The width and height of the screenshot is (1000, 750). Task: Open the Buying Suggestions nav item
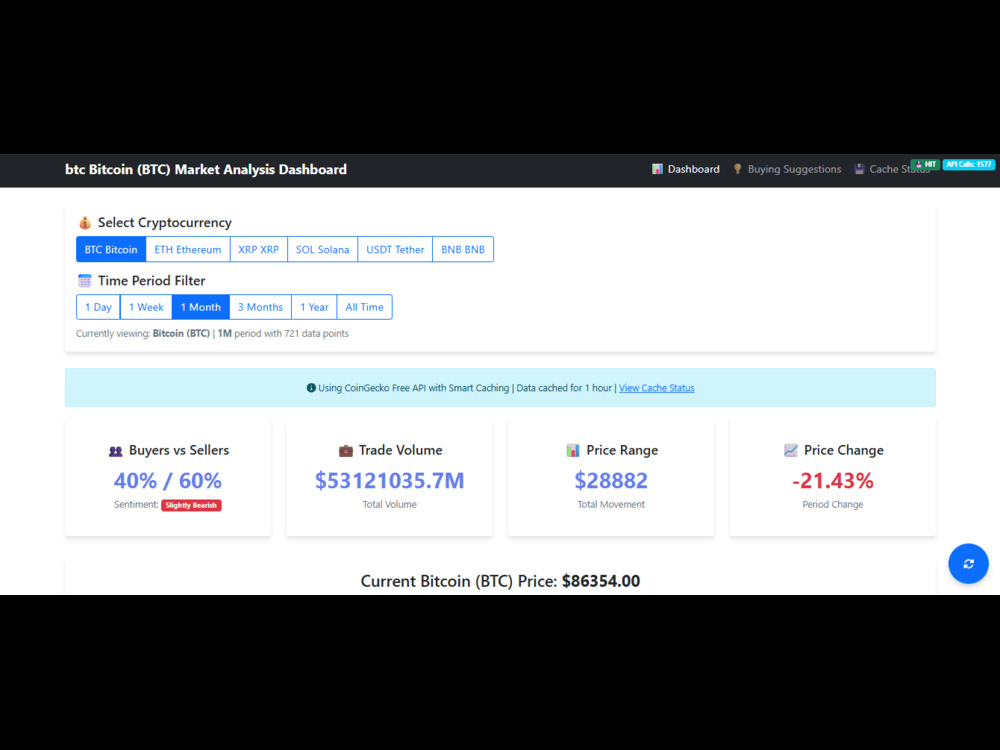point(786,169)
